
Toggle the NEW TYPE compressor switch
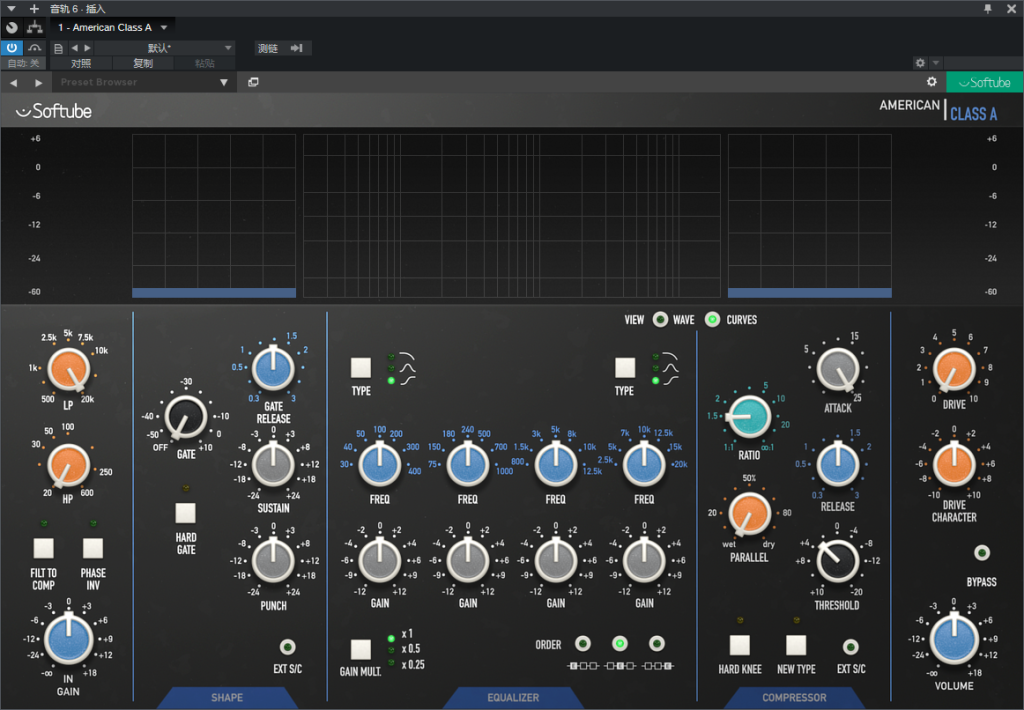pyautogui.click(x=795, y=645)
